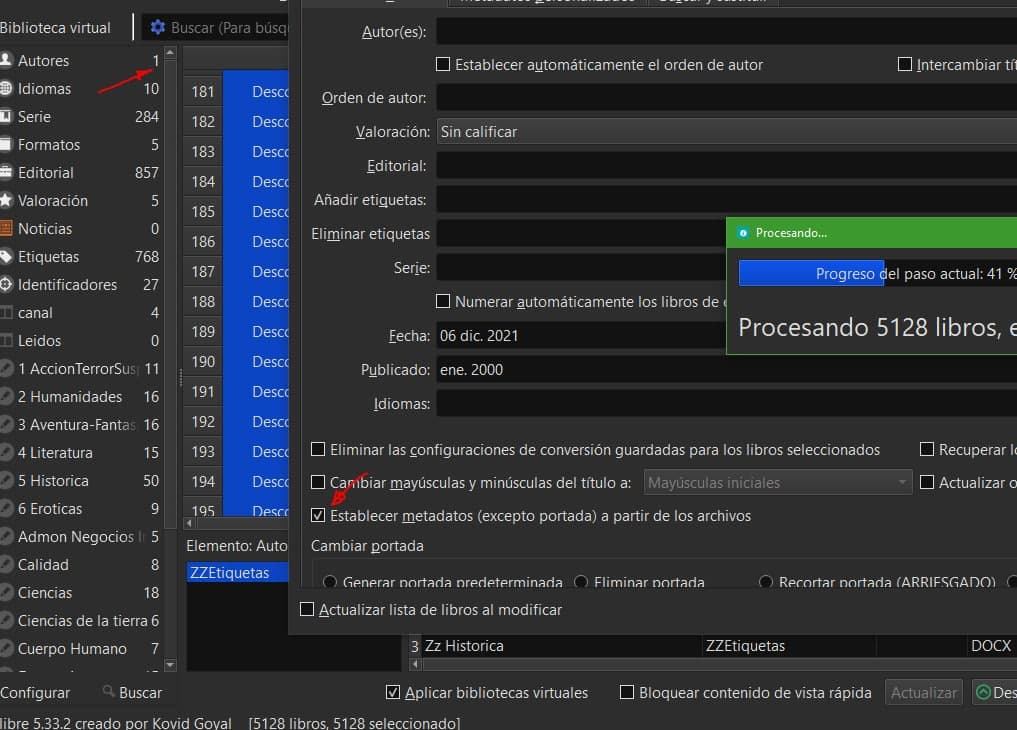
Task: Click the Serie book icon
Action: [x=6, y=116]
